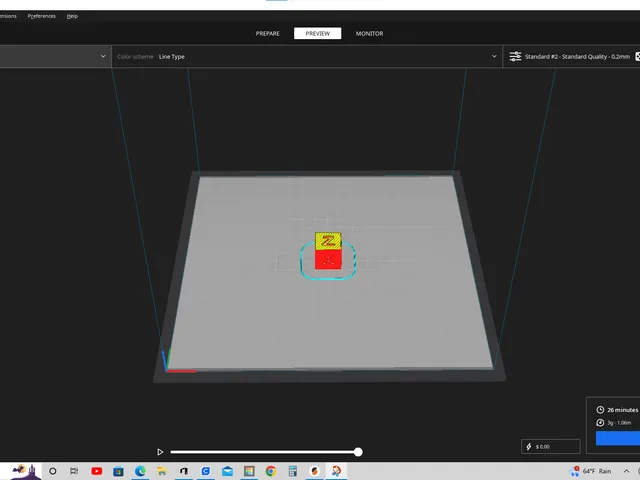Show hidden system tray icons
This screenshot has width=640, height=480.
627,471
